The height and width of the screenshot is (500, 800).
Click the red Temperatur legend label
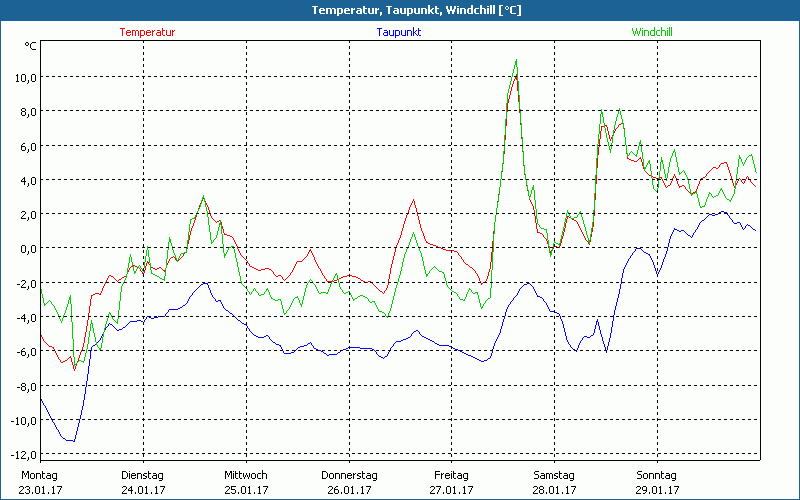[x=147, y=32]
